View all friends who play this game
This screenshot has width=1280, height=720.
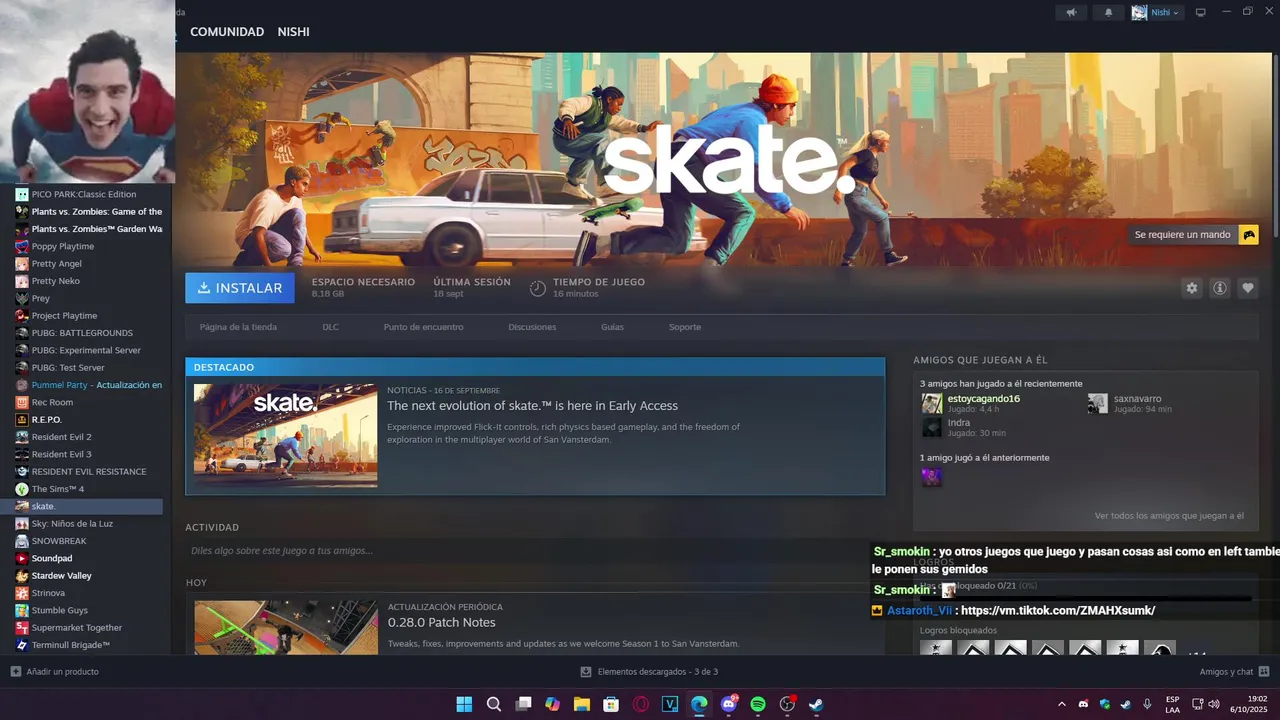click(1169, 516)
